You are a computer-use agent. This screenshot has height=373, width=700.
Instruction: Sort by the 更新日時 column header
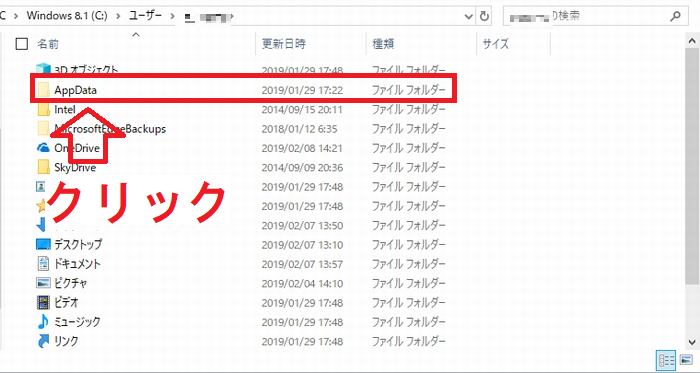284,44
